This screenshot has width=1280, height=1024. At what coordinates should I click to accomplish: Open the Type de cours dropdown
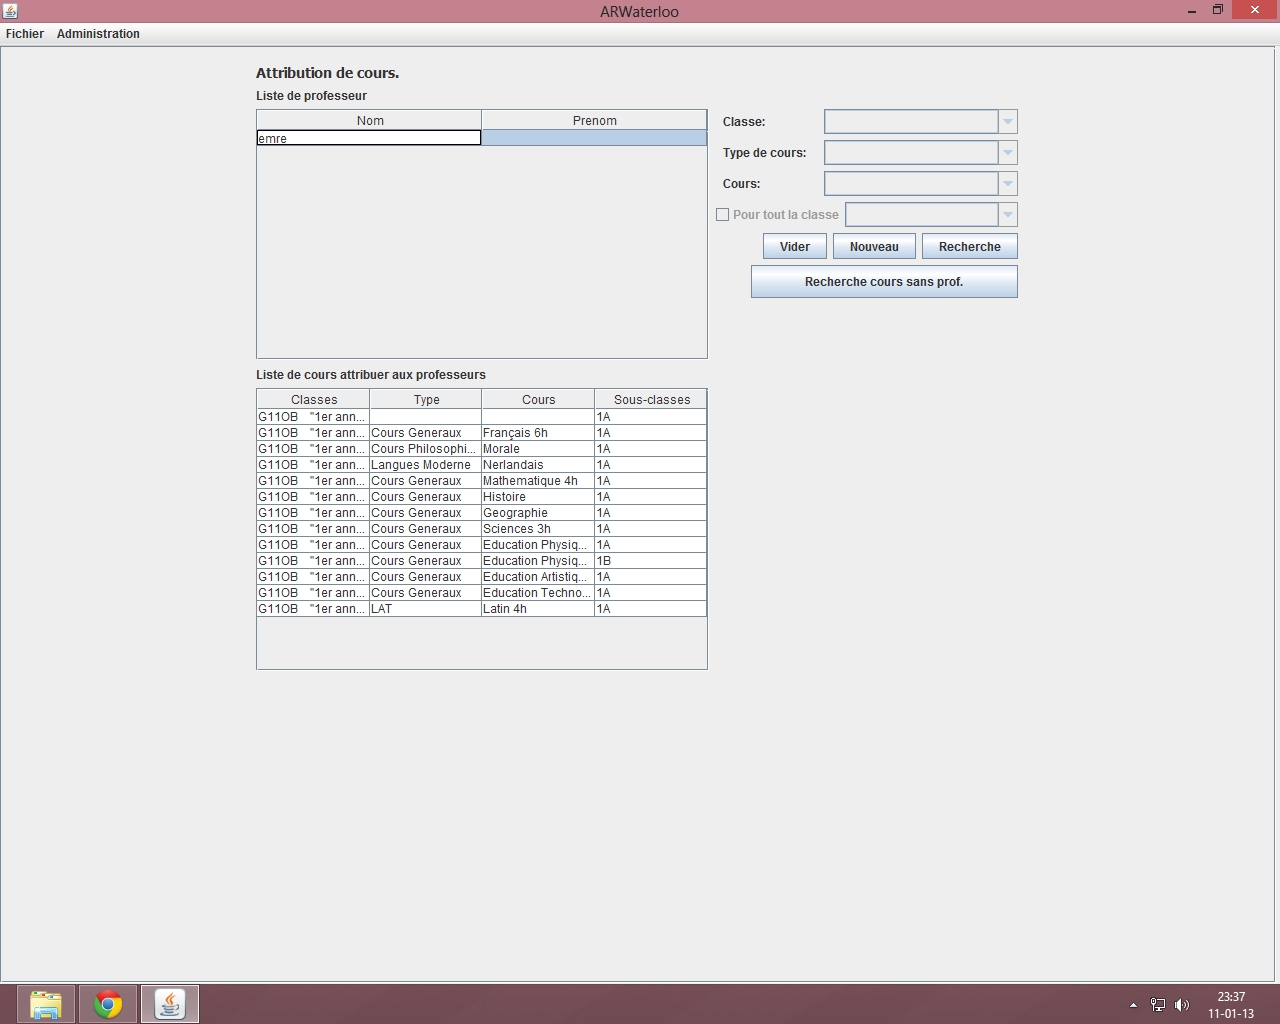pos(1007,153)
